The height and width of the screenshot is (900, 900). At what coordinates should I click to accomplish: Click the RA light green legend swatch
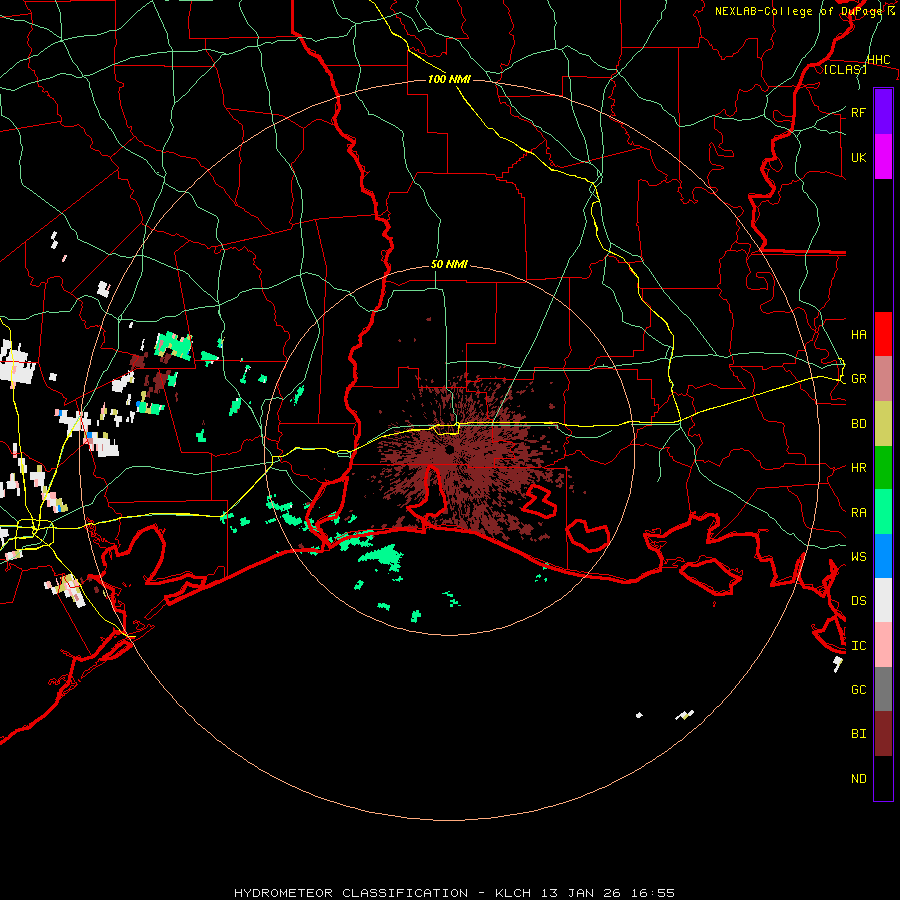pos(883,511)
